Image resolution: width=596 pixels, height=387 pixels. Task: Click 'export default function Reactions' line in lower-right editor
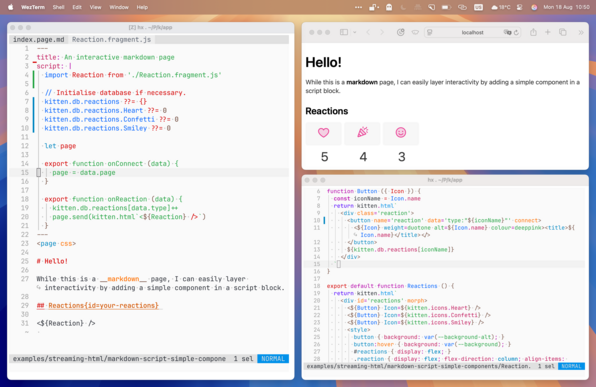(390, 286)
